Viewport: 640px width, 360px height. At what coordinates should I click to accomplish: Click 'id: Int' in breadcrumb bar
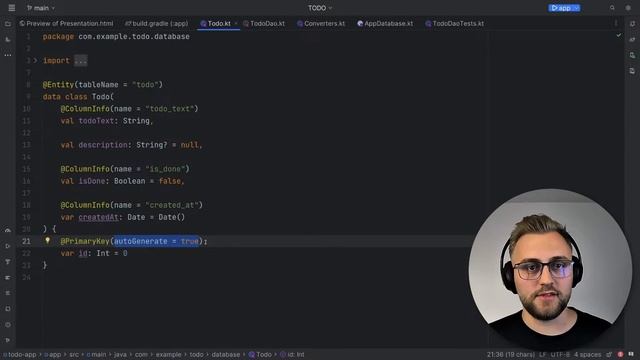[292, 354]
